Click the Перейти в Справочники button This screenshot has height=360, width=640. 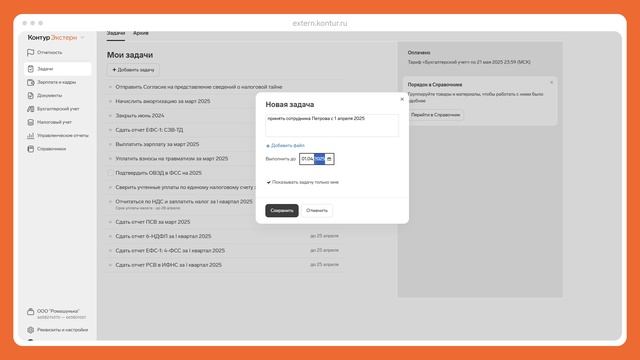pyautogui.click(x=436, y=115)
